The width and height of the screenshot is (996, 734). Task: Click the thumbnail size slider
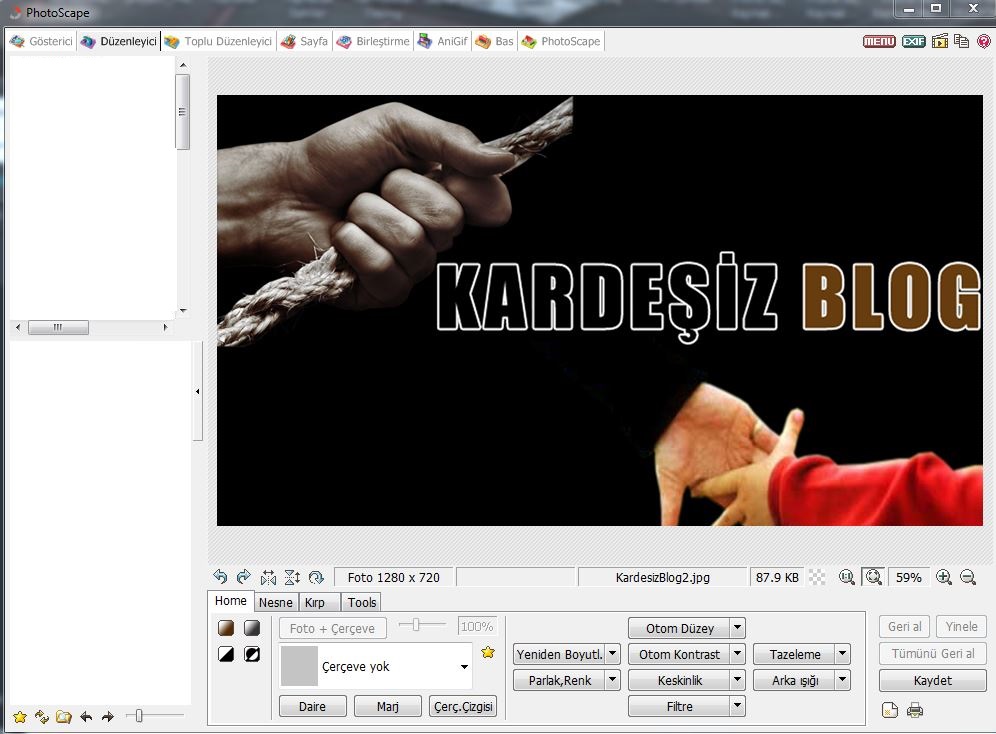(x=140, y=716)
